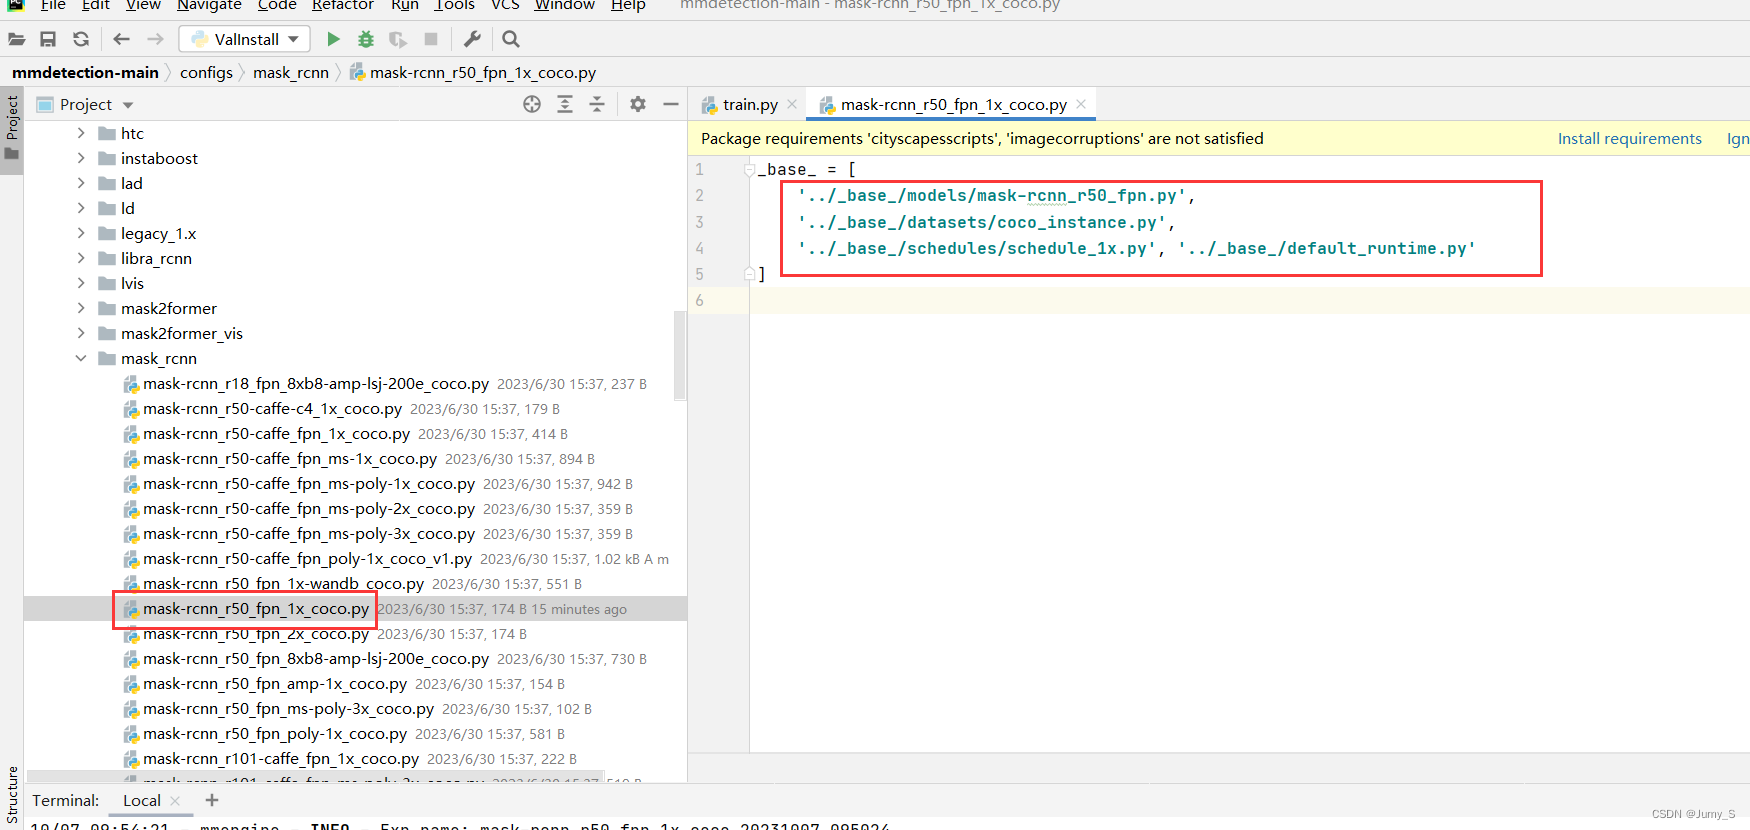This screenshot has width=1750, height=830.
Task: Click Select Opened File target icon
Action: click(532, 104)
